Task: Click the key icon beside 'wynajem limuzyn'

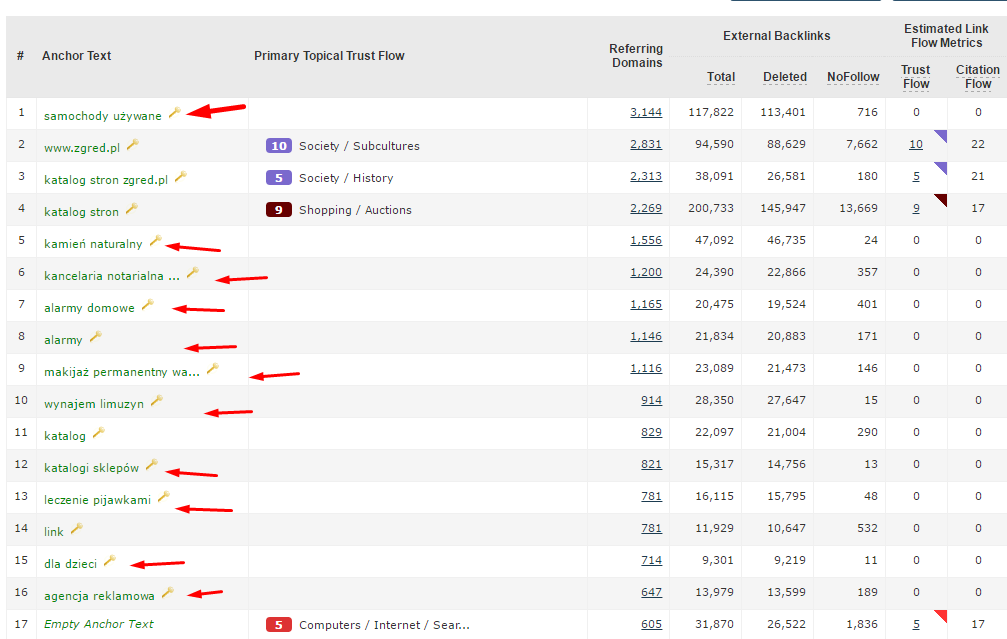Action: tap(157, 401)
